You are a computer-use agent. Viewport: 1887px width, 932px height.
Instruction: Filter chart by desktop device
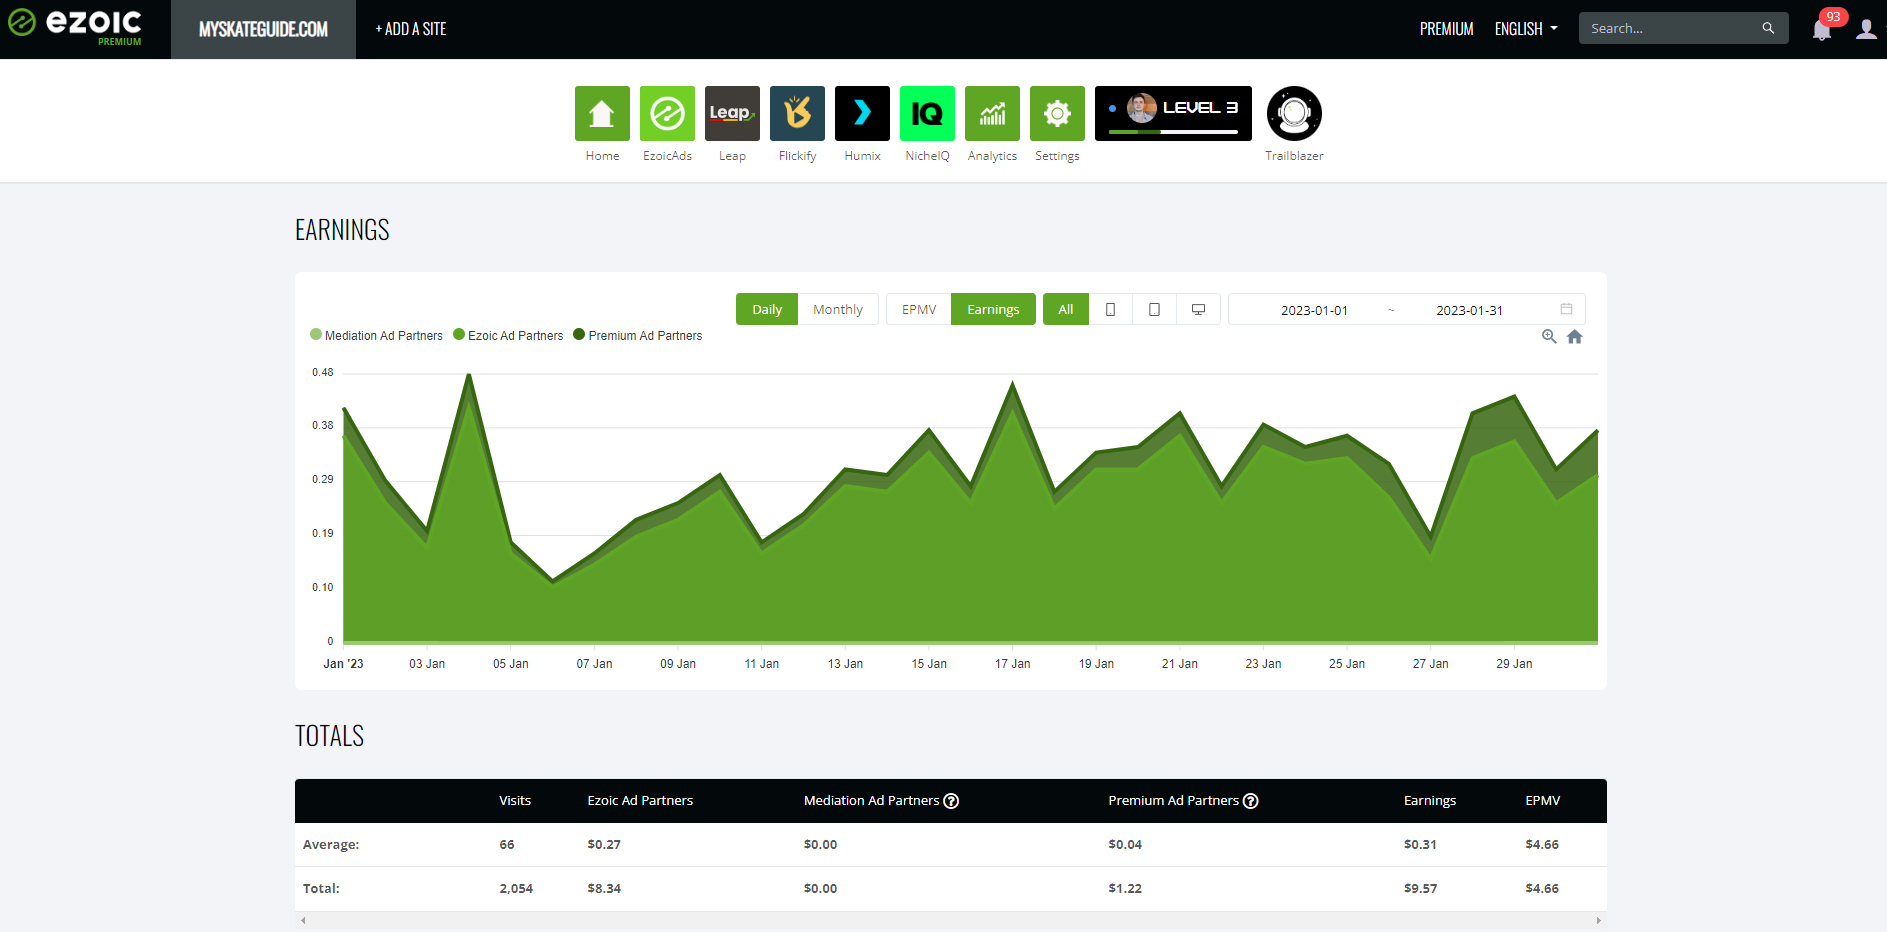click(x=1198, y=309)
